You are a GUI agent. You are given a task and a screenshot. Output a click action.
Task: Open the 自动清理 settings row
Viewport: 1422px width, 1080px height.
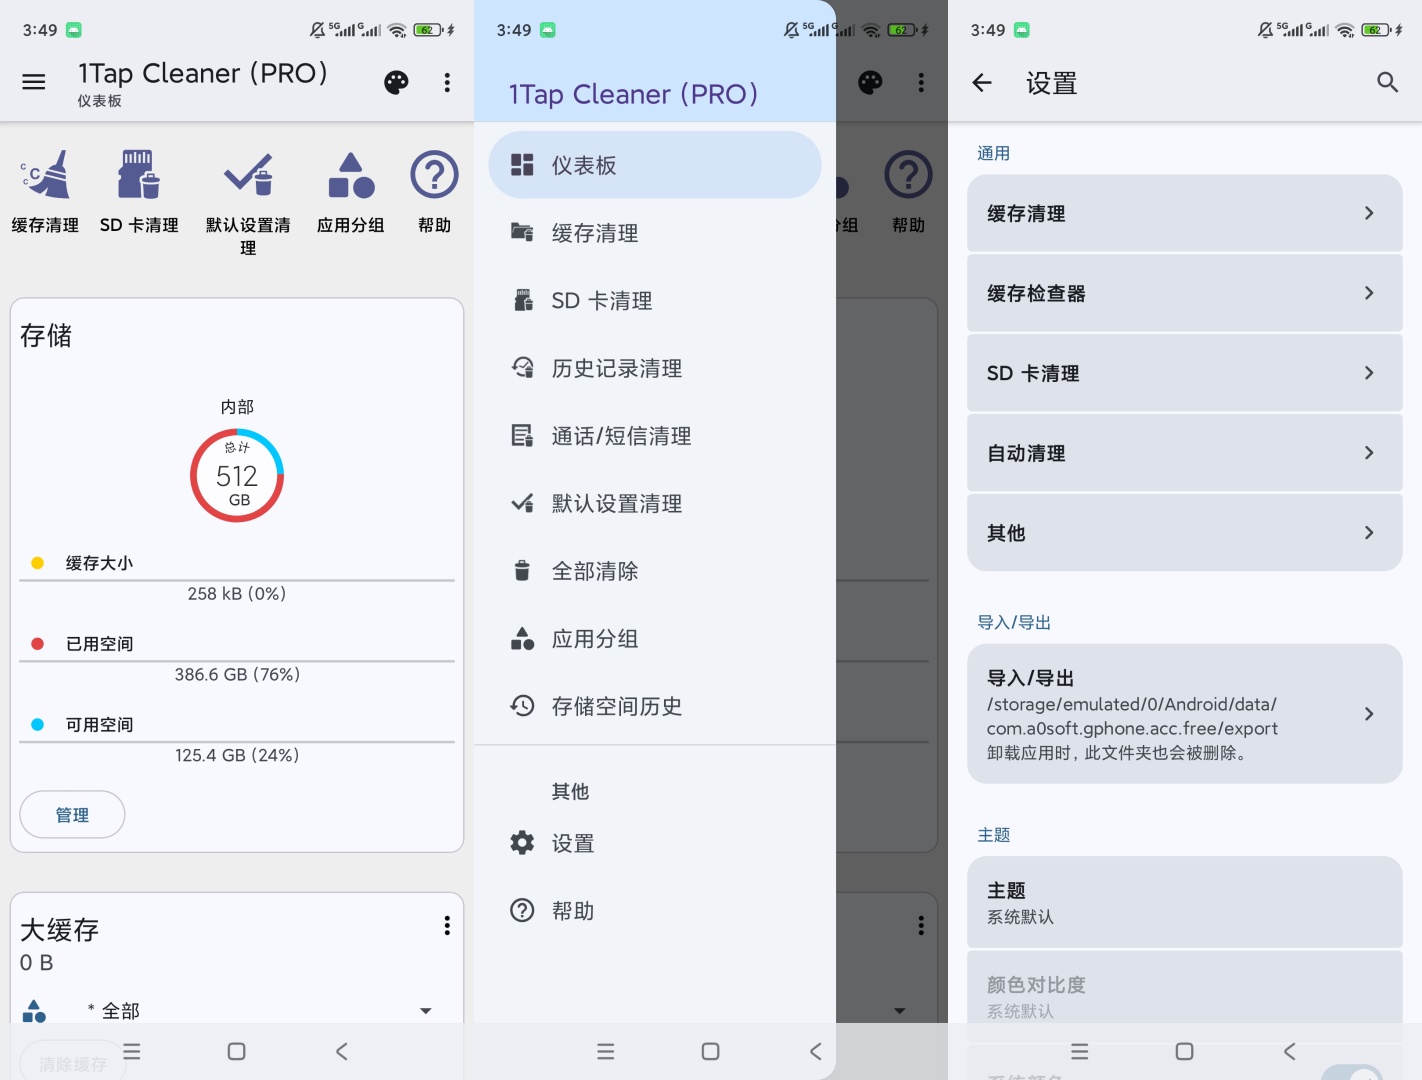[1184, 453]
